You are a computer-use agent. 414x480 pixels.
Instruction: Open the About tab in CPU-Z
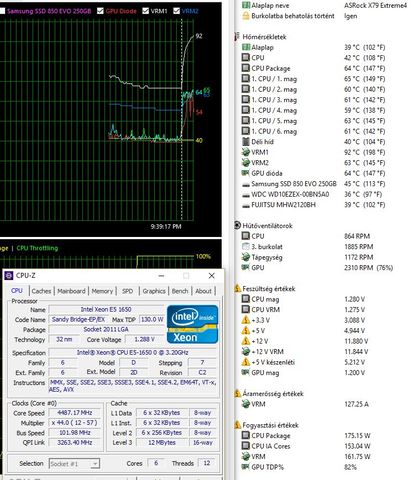[x=203, y=291]
